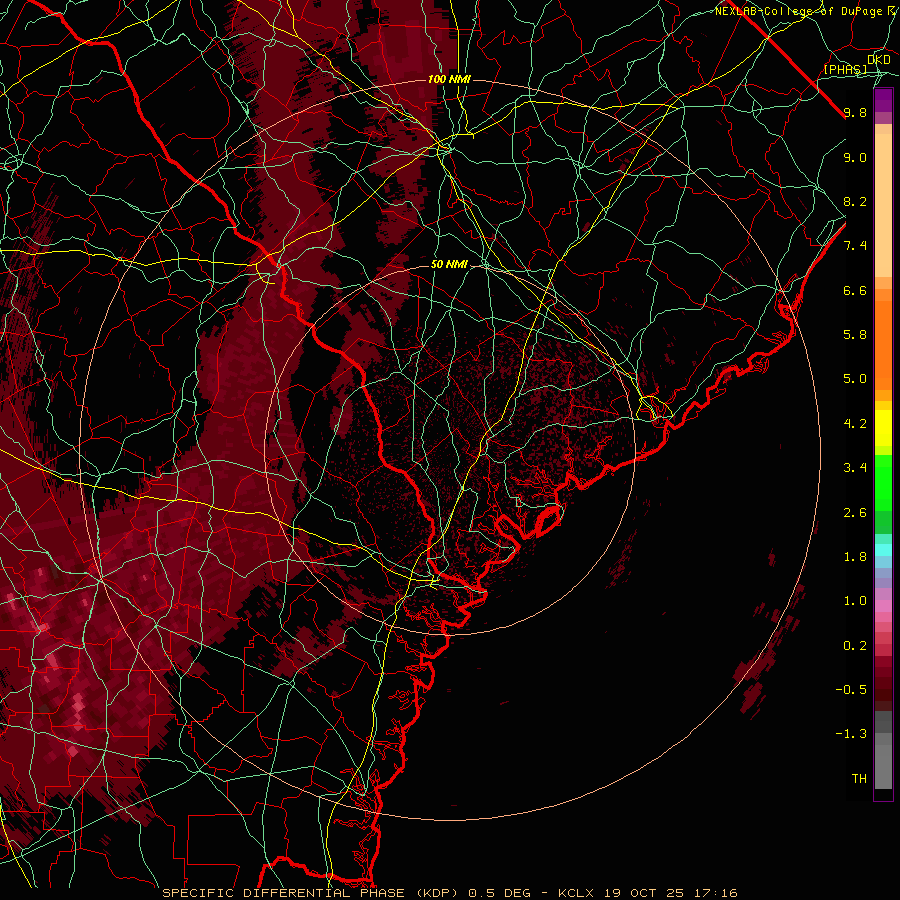
Task: Click the 50 NMI range ring label
Action: click(449, 264)
